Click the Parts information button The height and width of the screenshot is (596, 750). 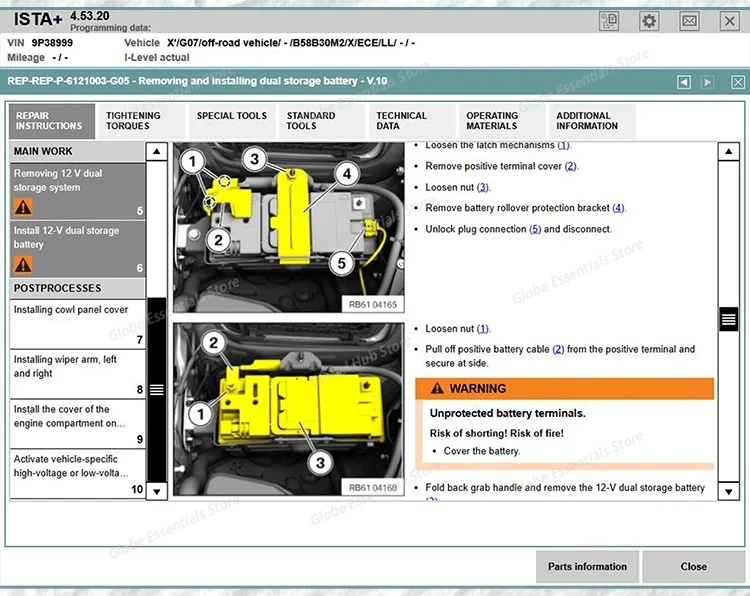click(x=587, y=566)
